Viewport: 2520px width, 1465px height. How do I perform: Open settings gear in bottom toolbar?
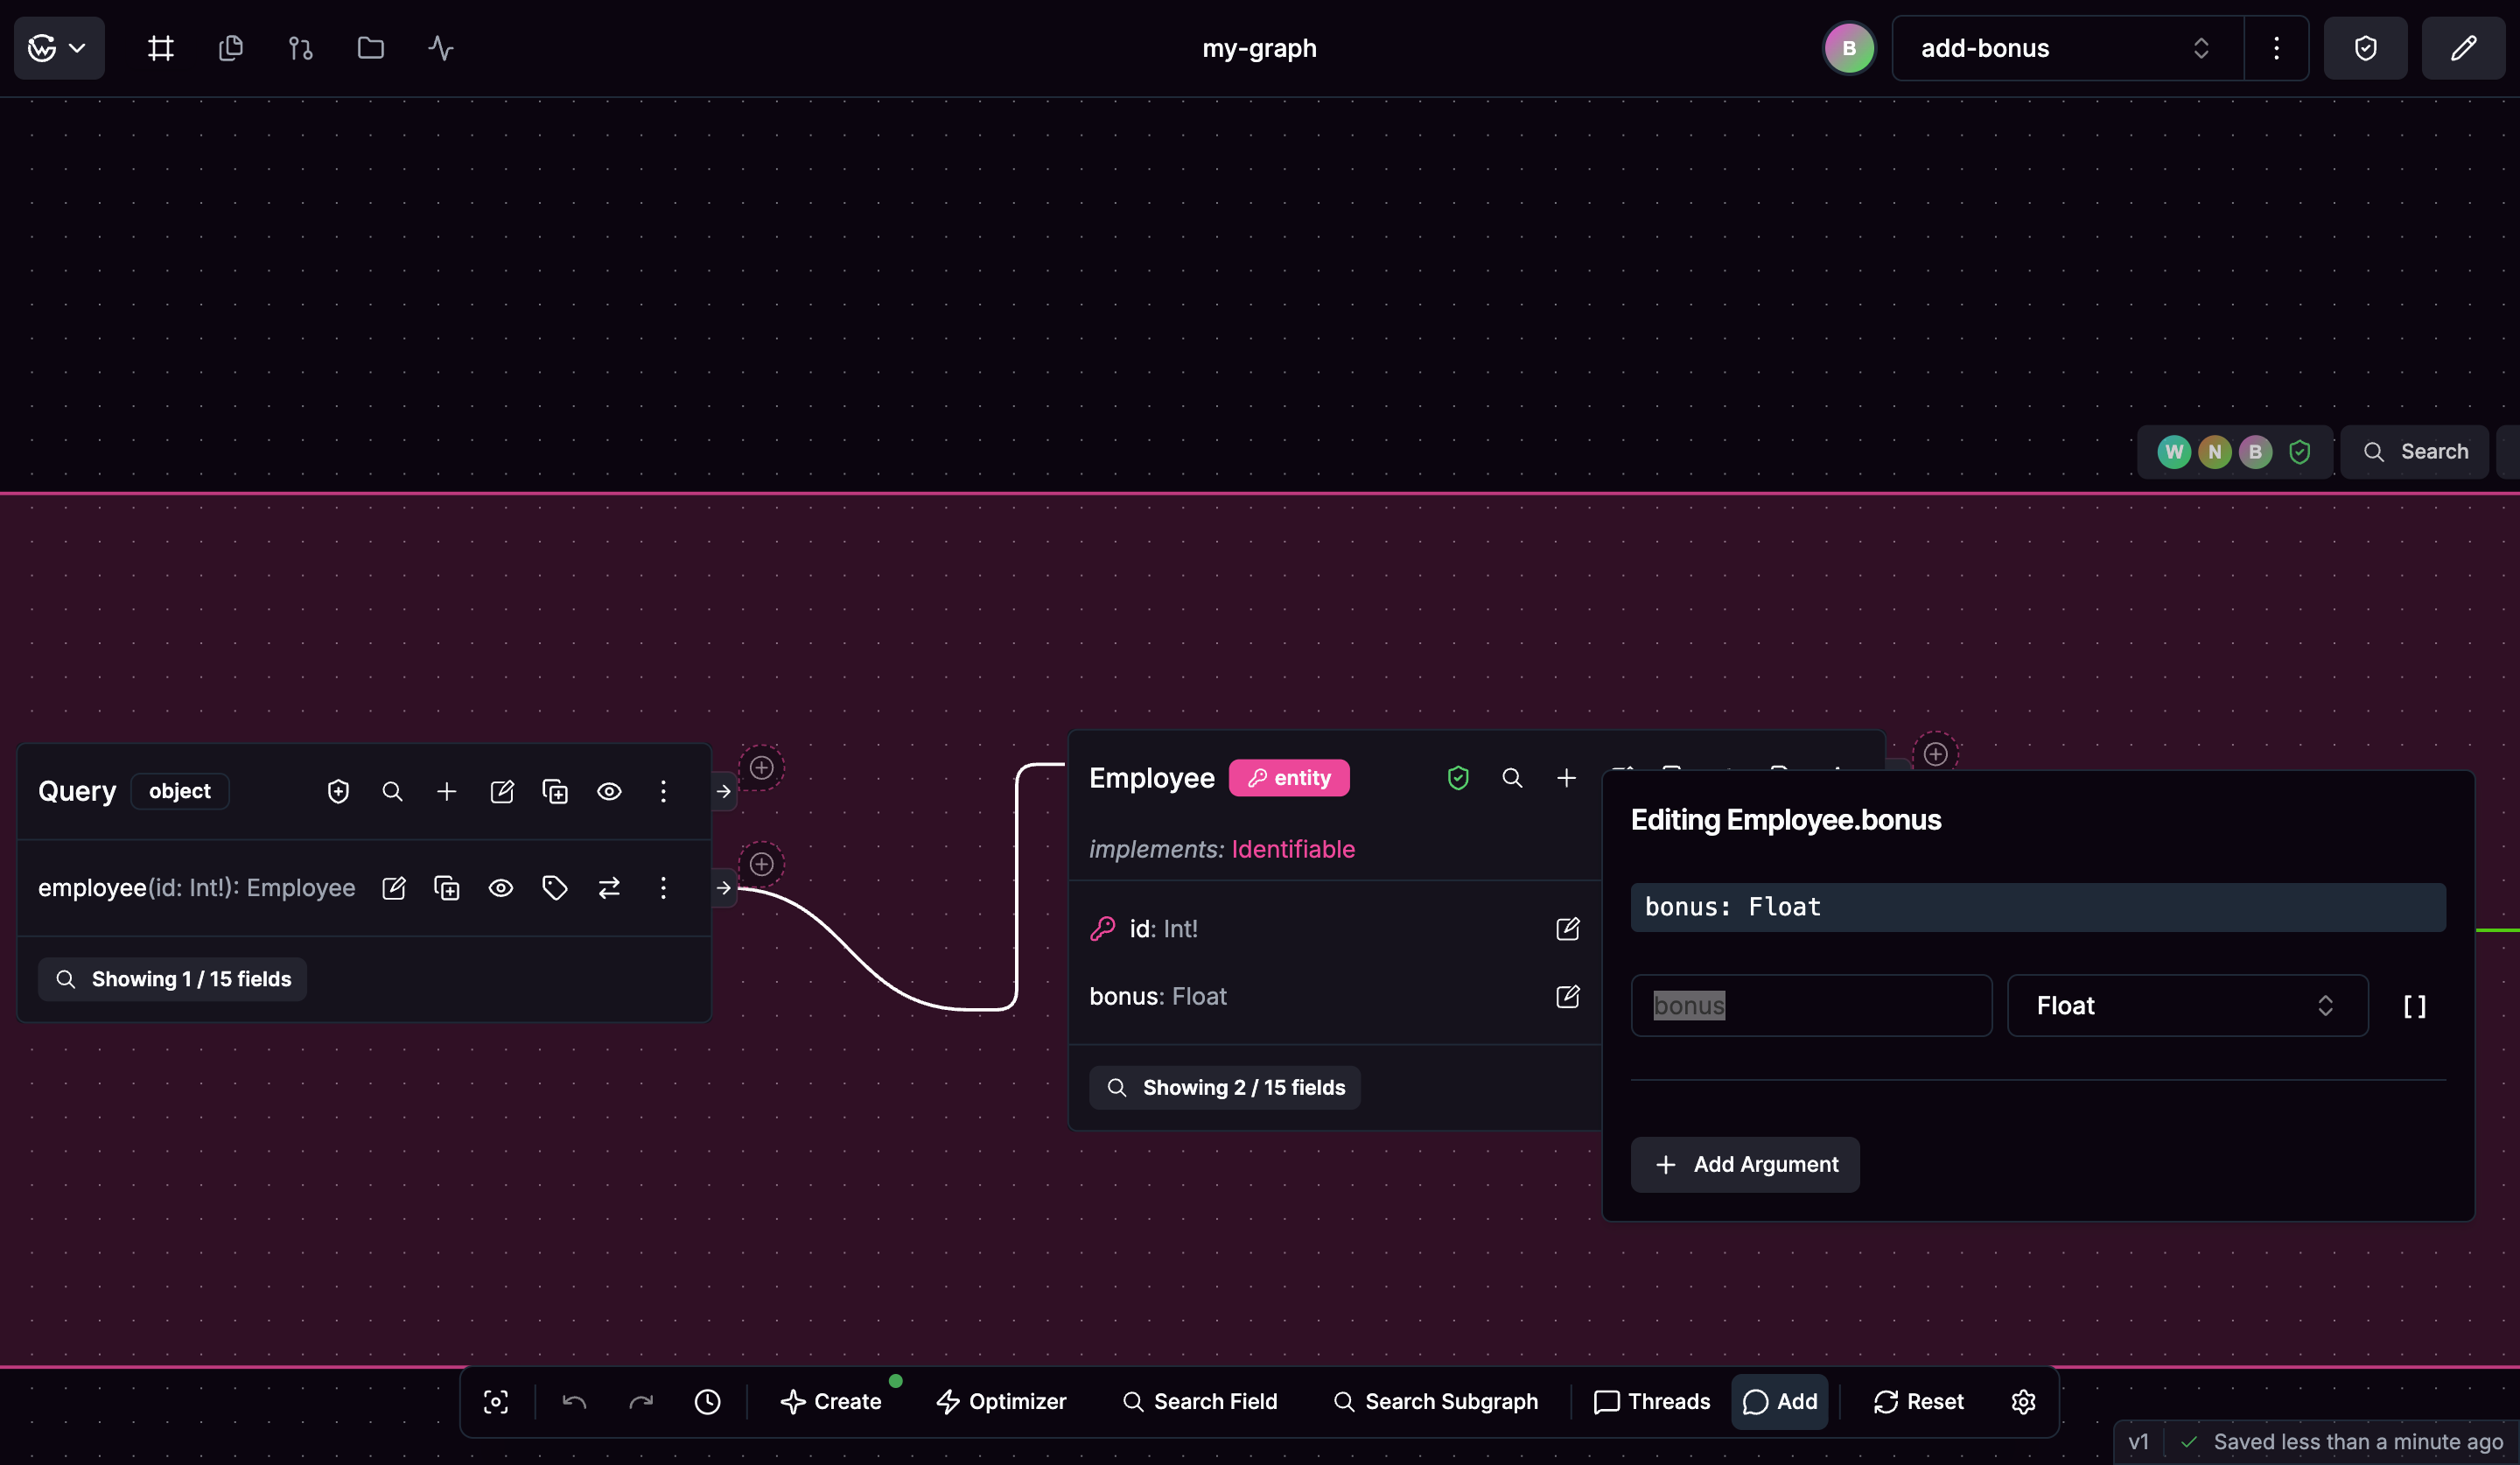(x=2023, y=1401)
